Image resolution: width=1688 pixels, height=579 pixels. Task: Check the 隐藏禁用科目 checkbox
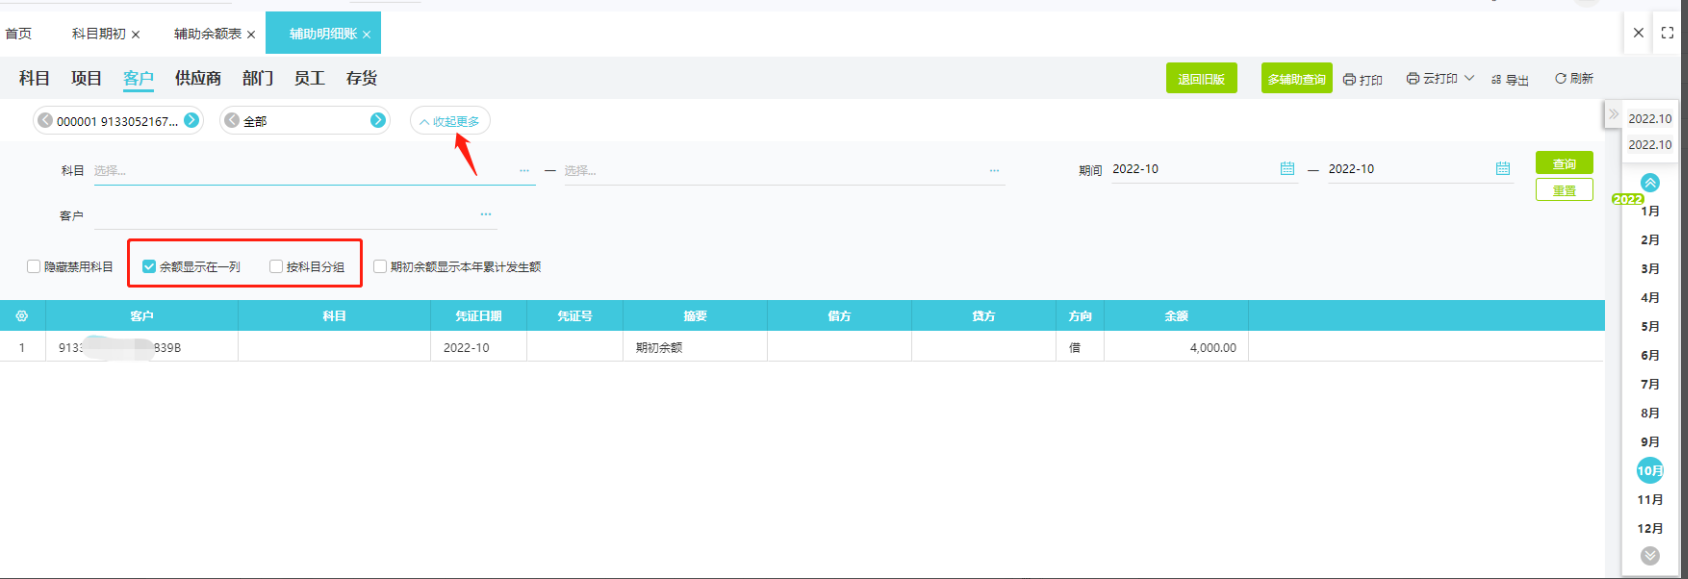[34, 267]
